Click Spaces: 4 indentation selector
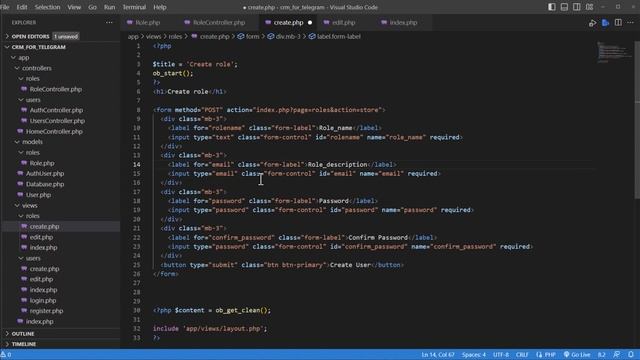Screen dimensions: 640x360 pyautogui.click(x=473, y=354)
